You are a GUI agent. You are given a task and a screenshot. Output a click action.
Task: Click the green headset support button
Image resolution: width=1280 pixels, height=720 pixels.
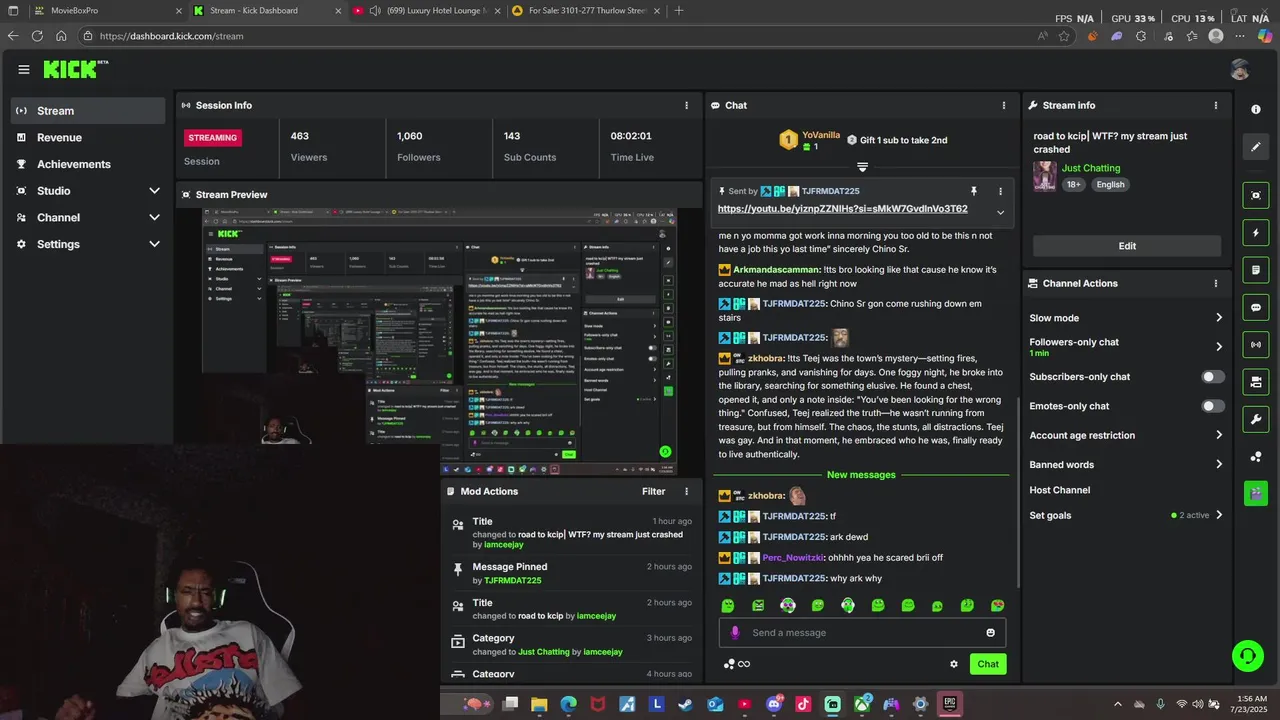(1247, 656)
